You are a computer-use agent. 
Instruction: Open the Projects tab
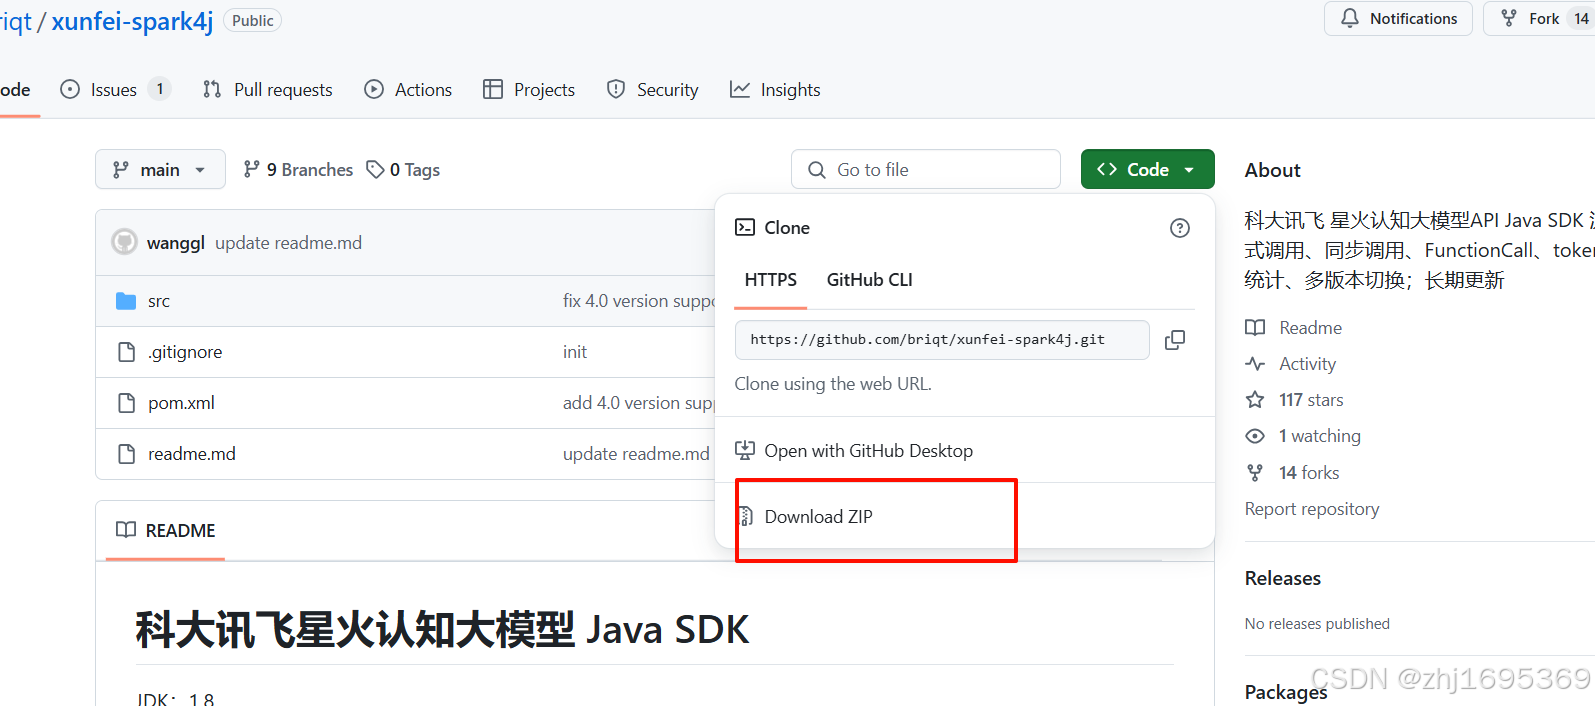(x=529, y=89)
